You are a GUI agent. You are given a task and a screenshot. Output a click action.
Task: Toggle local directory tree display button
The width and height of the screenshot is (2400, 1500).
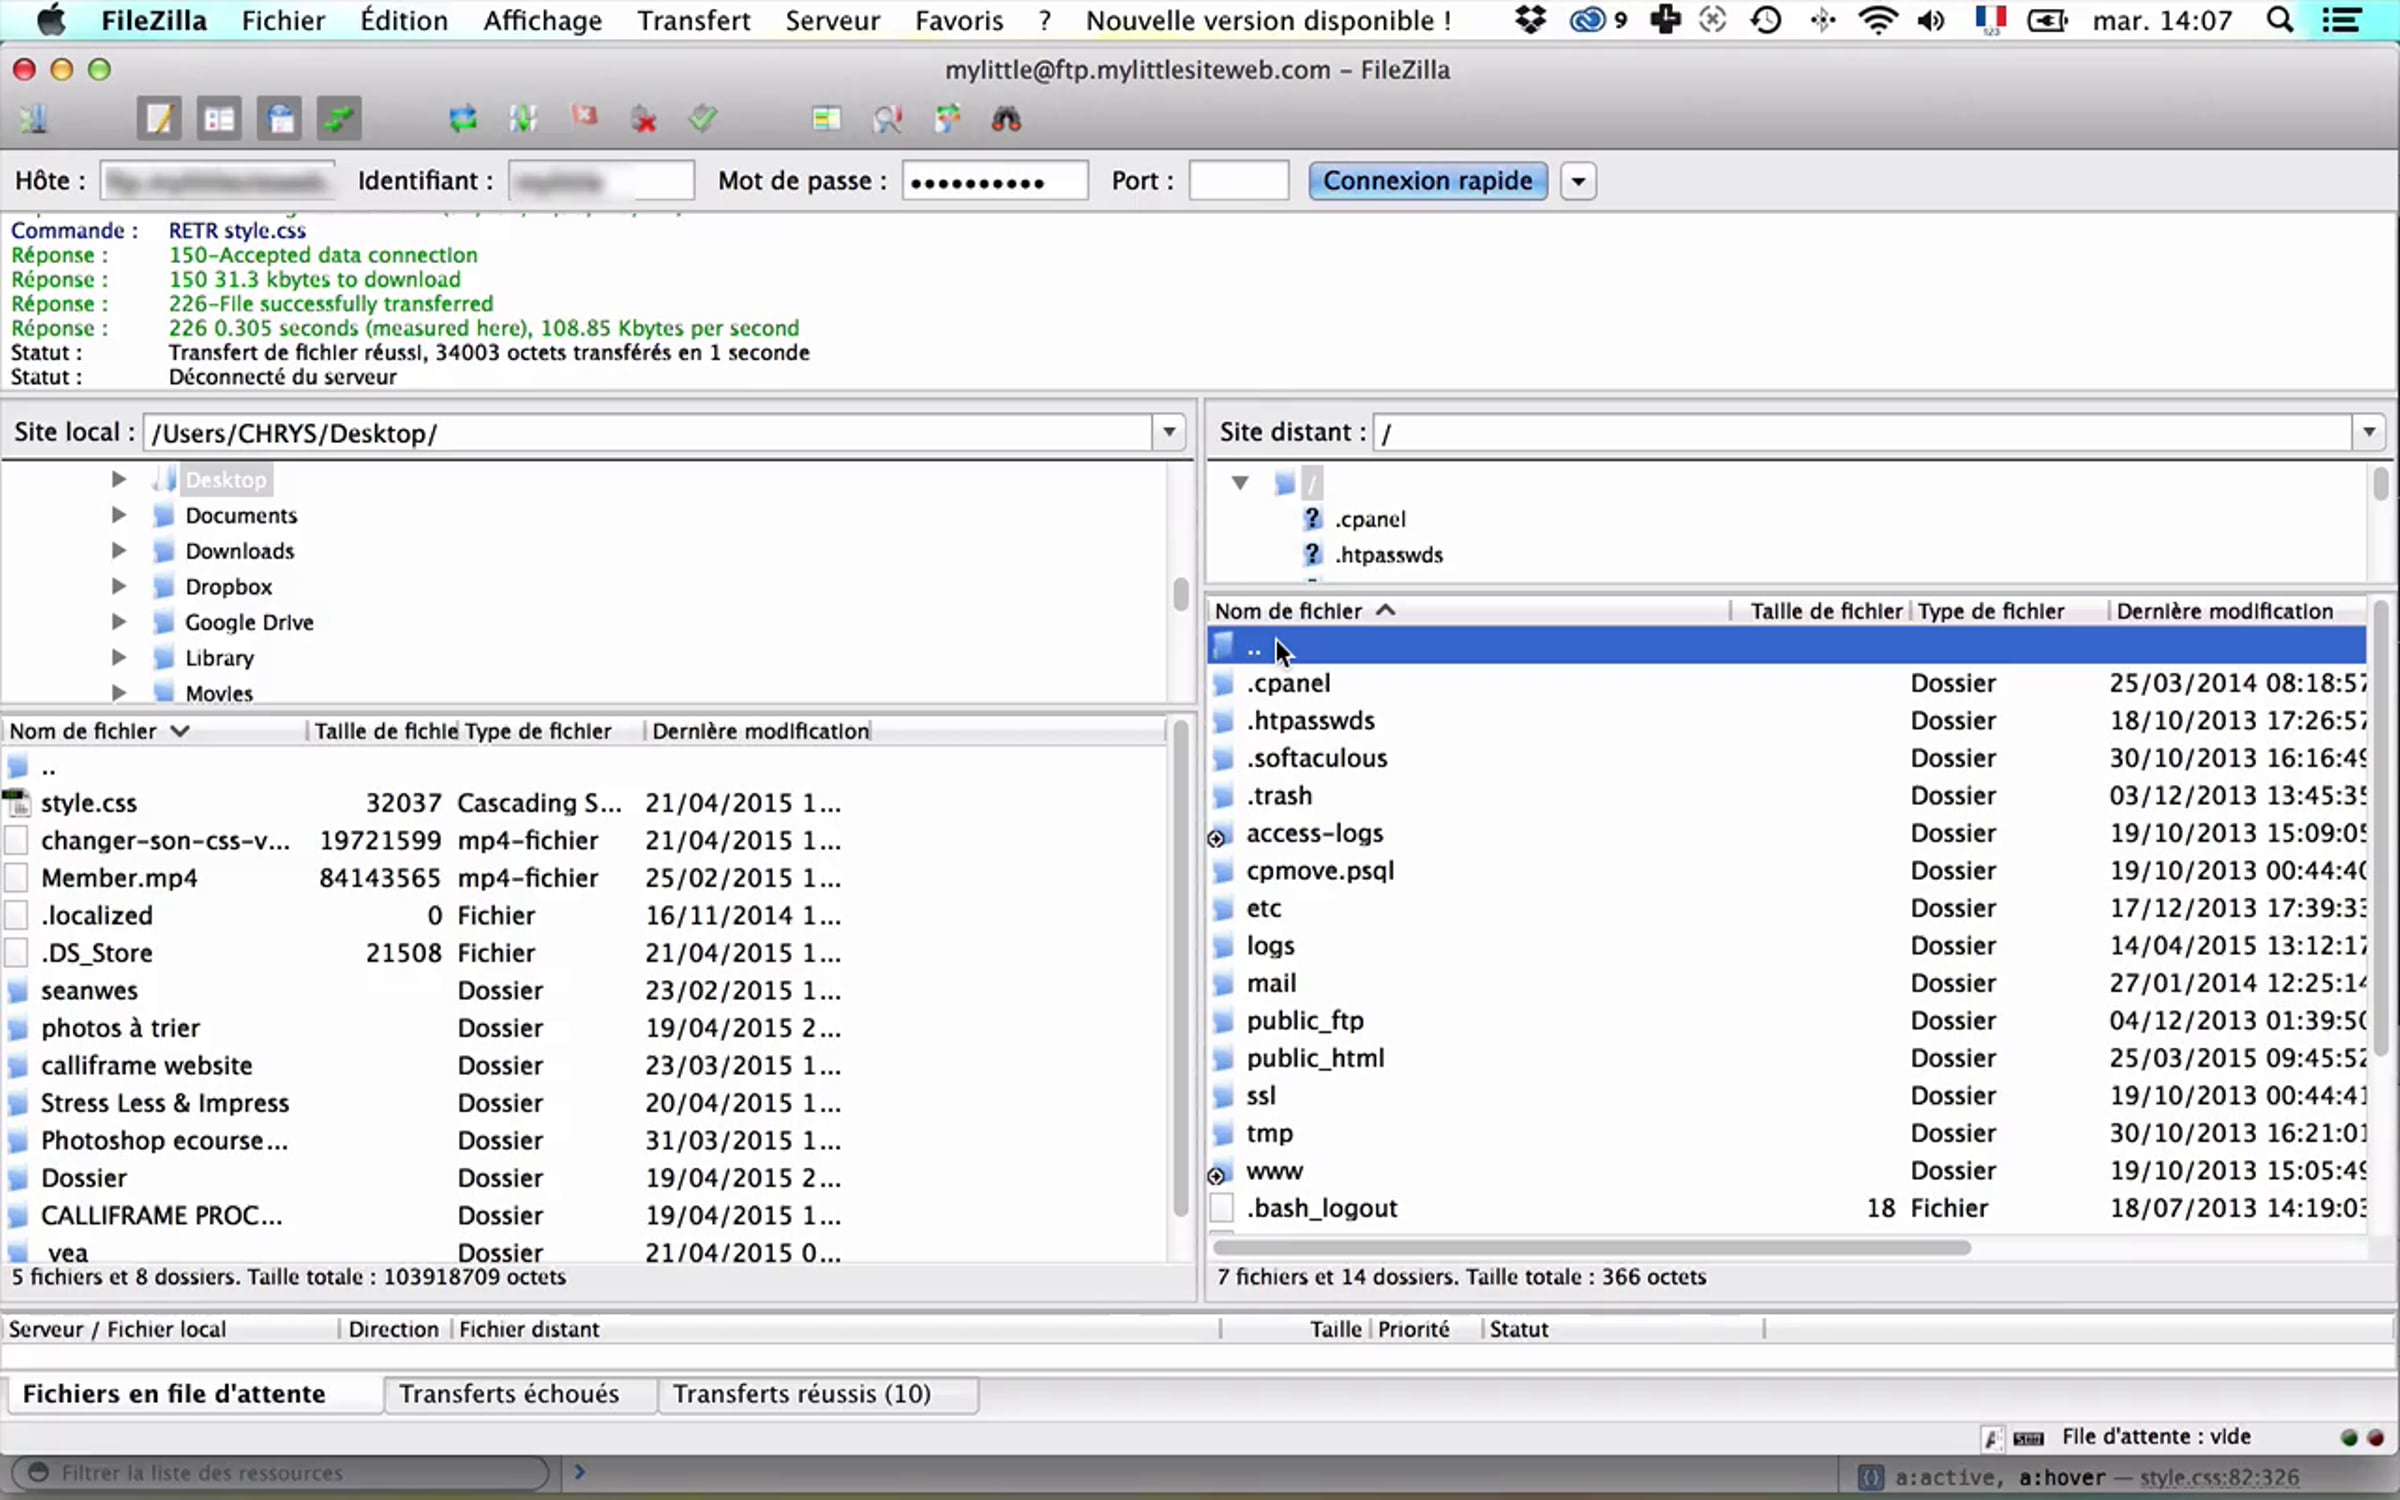click(x=219, y=119)
